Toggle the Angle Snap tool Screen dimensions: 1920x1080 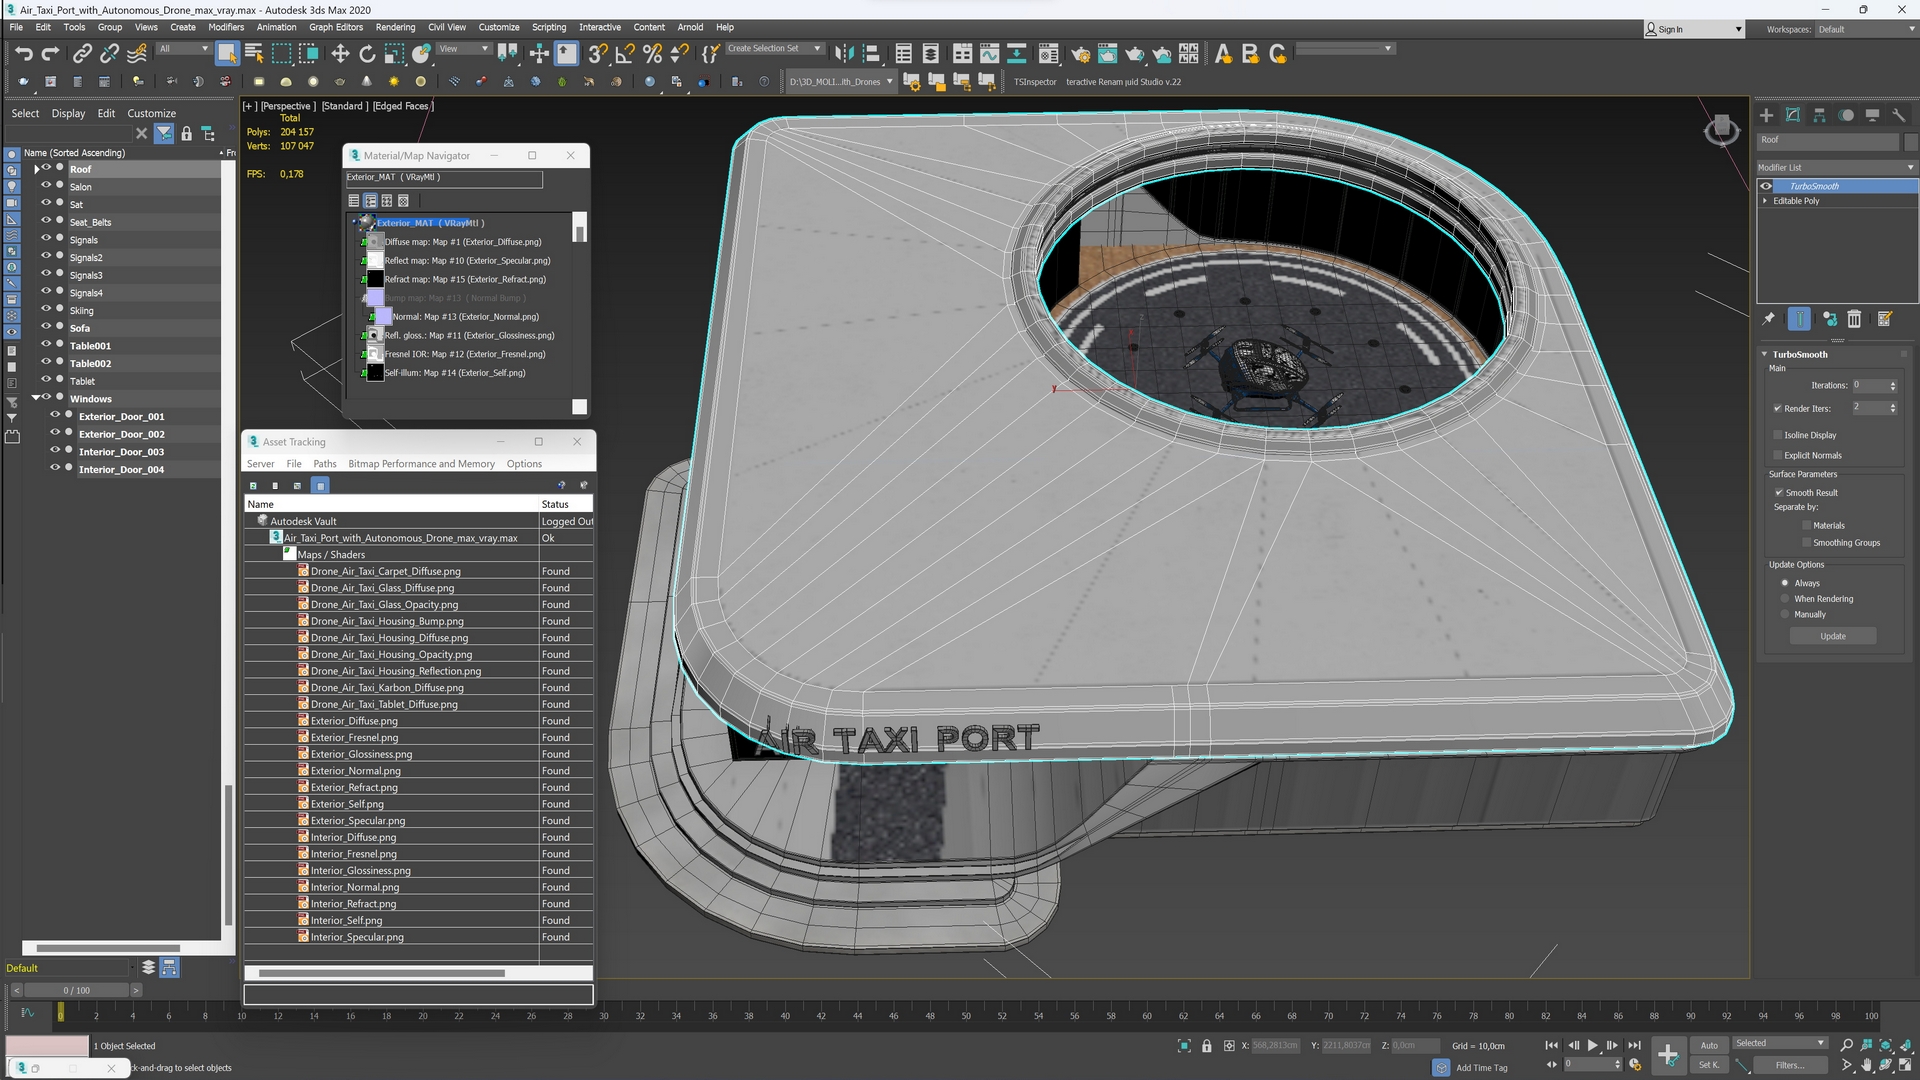625,54
